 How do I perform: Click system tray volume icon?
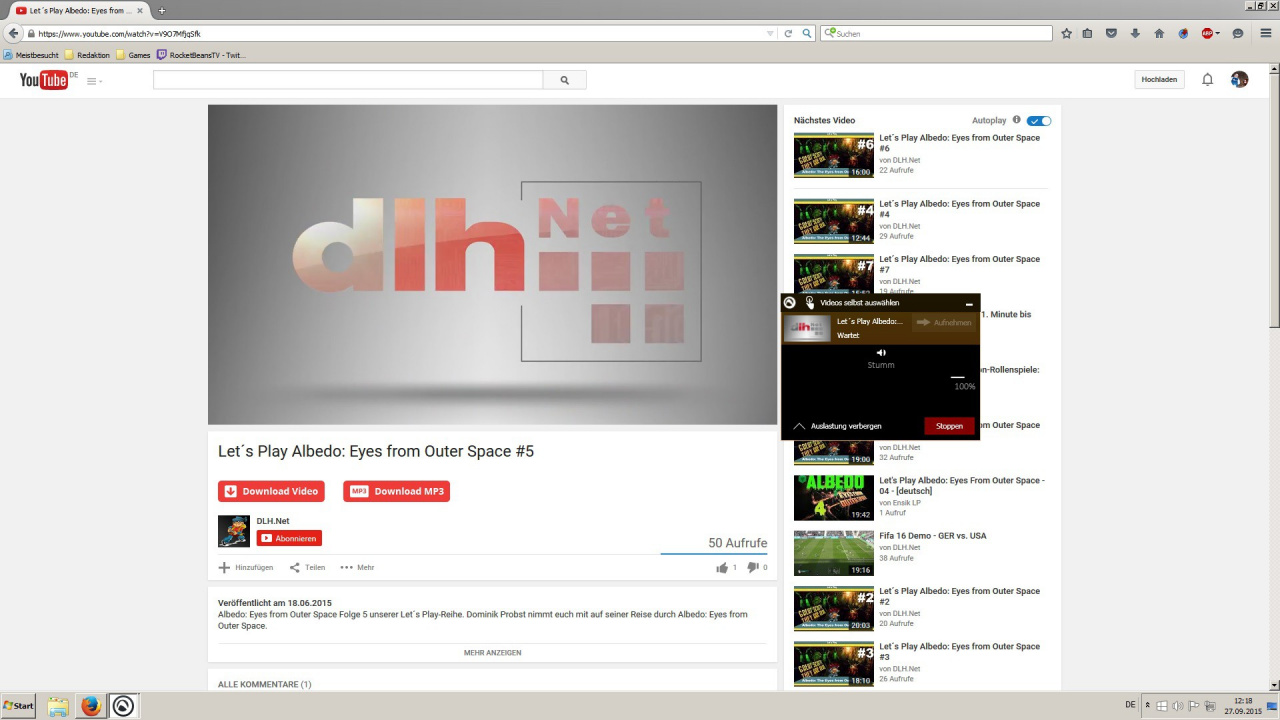point(1177,706)
